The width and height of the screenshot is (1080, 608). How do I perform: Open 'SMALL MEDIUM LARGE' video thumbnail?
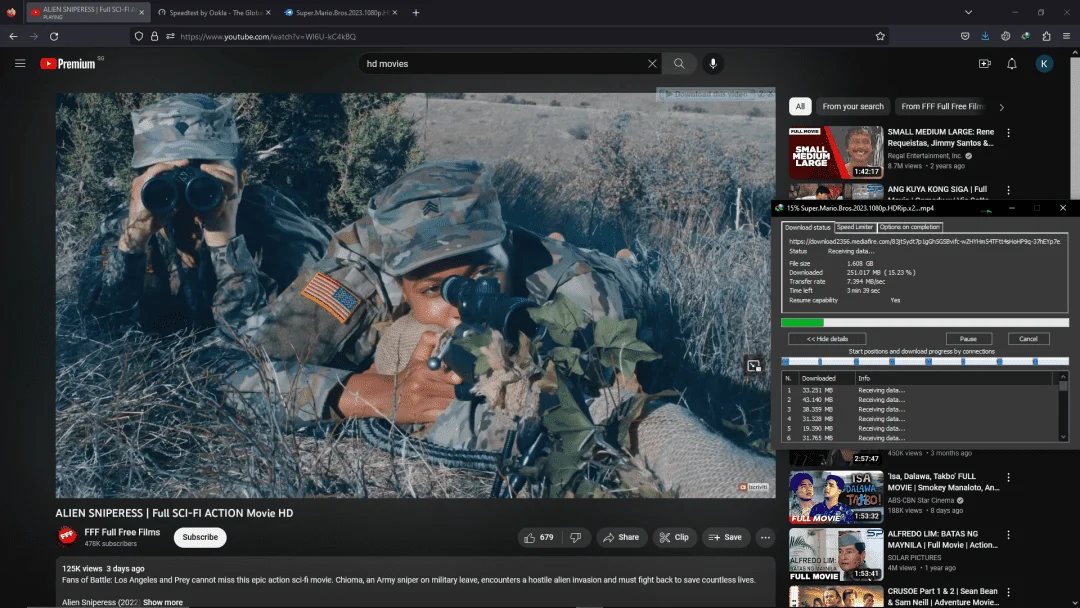[x=835, y=152]
